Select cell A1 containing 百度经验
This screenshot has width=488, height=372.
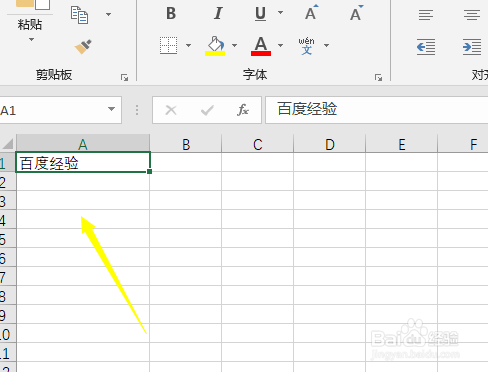click(83, 162)
